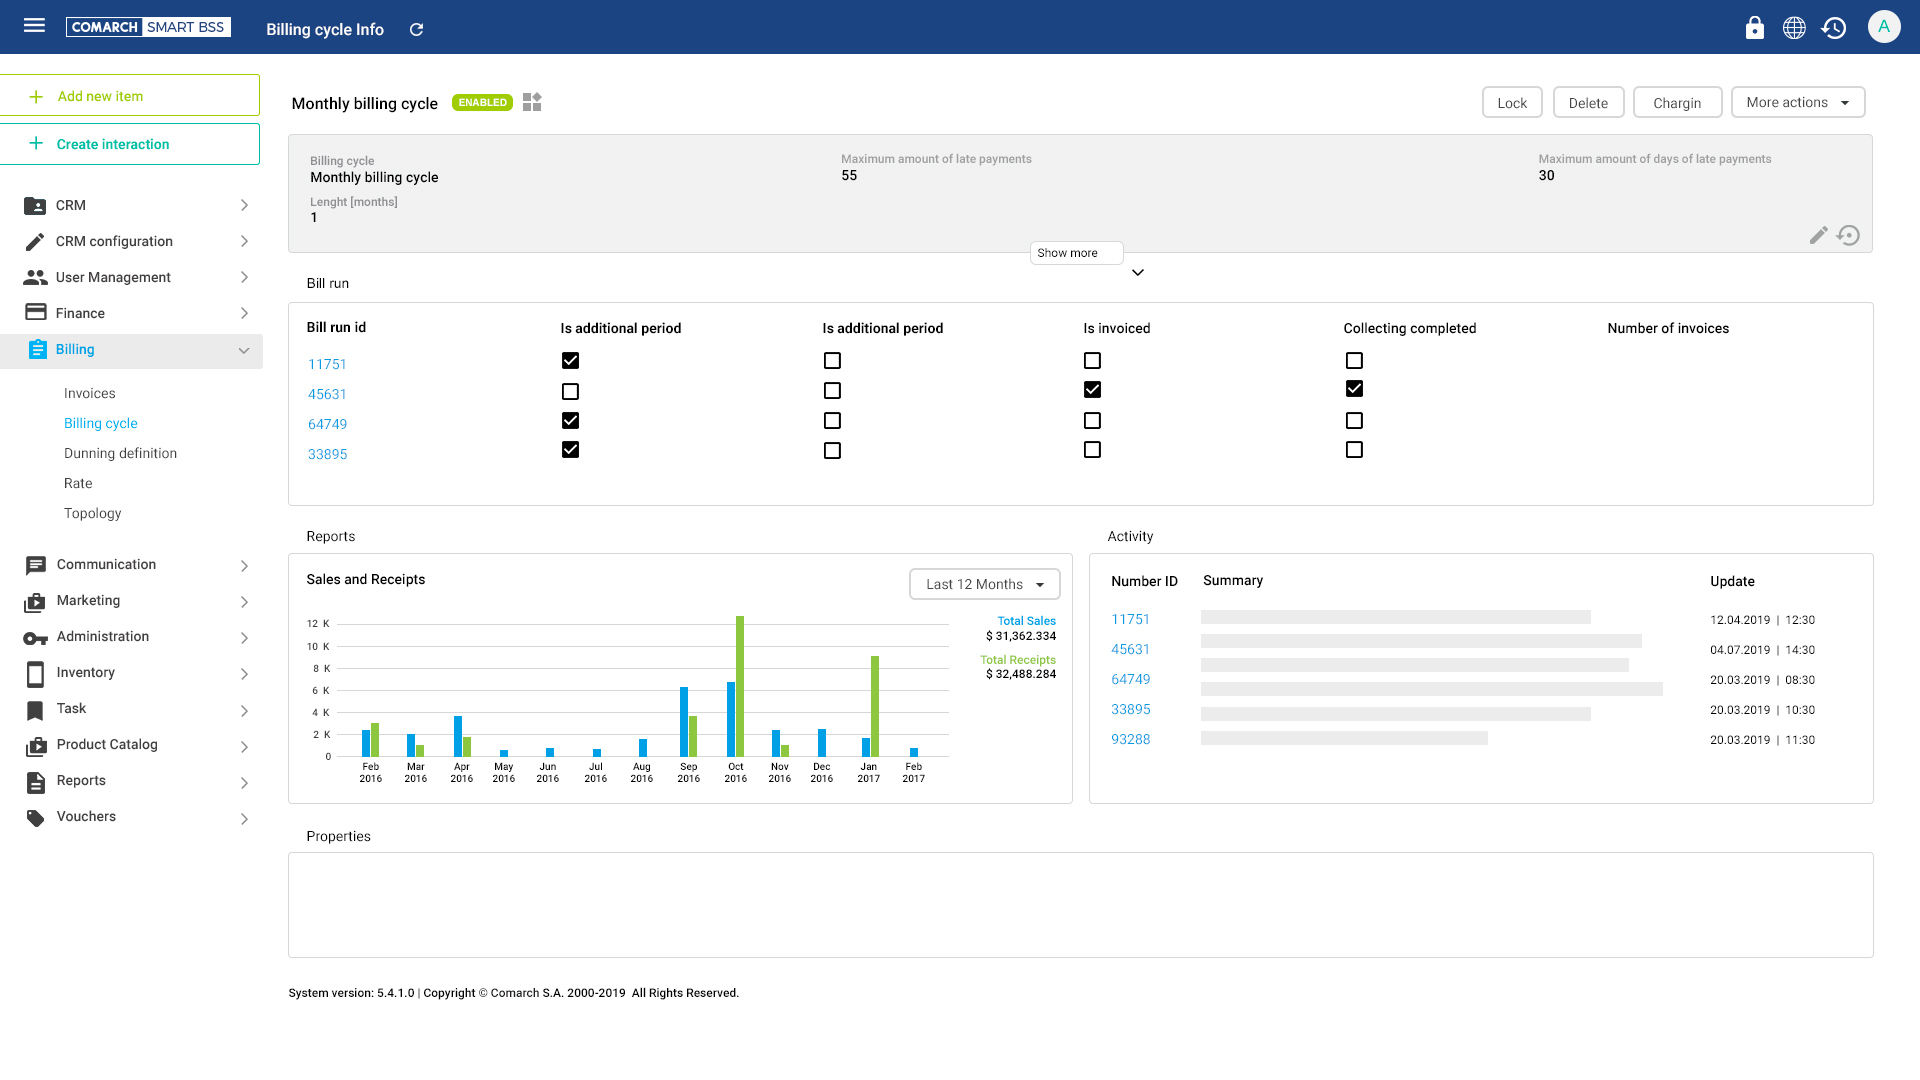Screen dimensions: 1920x1080
Task: Click the Lock button
Action: click(x=1511, y=103)
